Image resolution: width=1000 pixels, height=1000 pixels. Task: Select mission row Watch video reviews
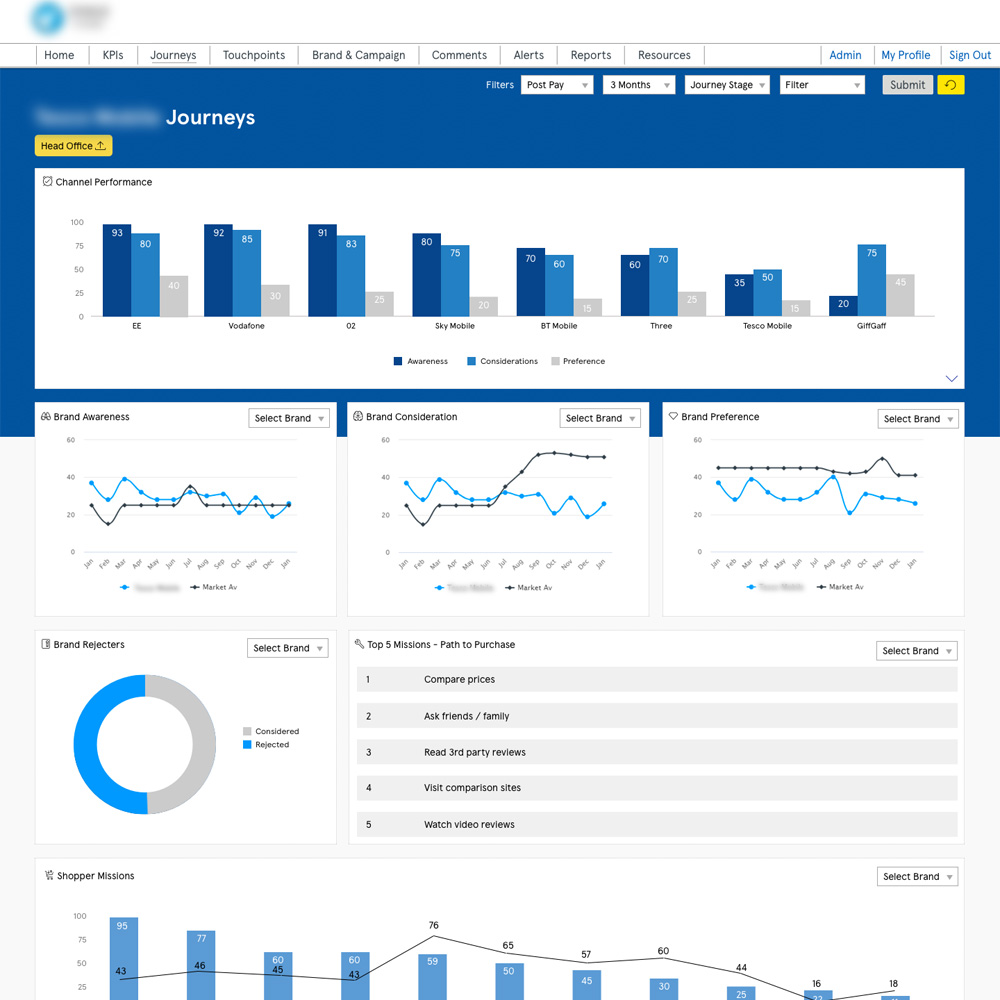[x=657, y=824]
